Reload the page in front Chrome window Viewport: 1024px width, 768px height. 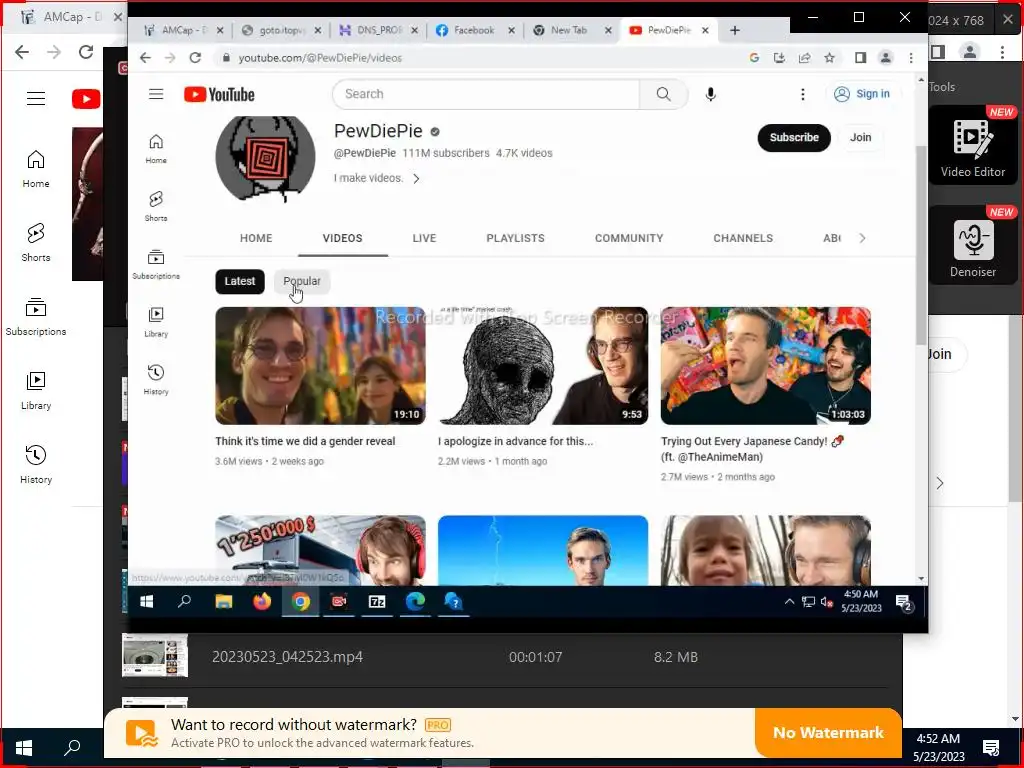[195, 57]
